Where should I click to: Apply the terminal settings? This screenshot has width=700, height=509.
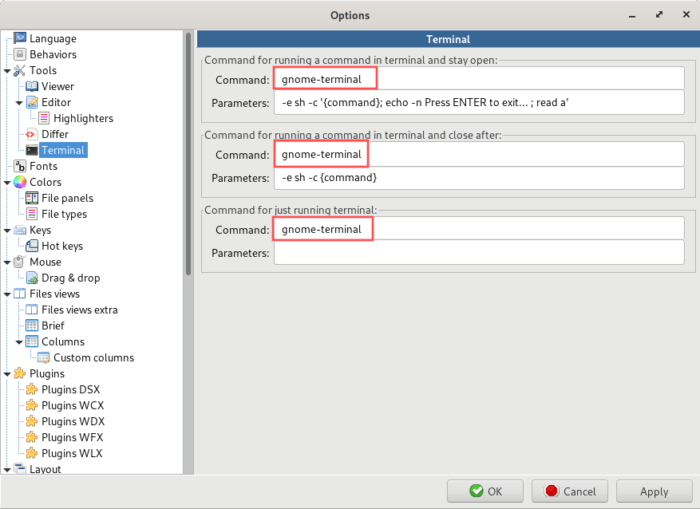(654, 491)
